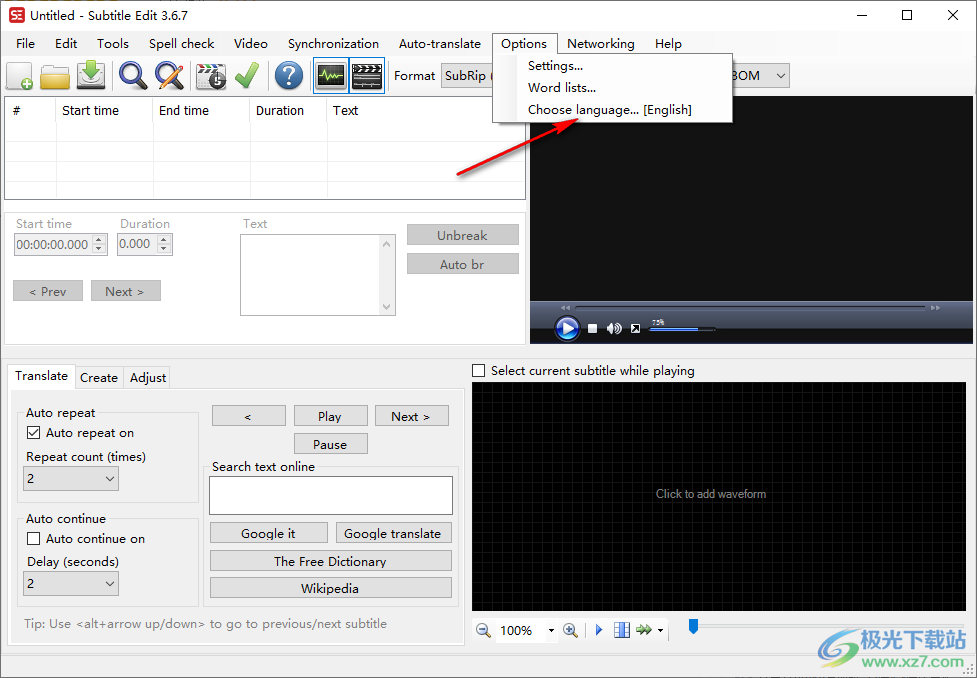Open The Free Dictionary lookup

(x=330, y=561)
